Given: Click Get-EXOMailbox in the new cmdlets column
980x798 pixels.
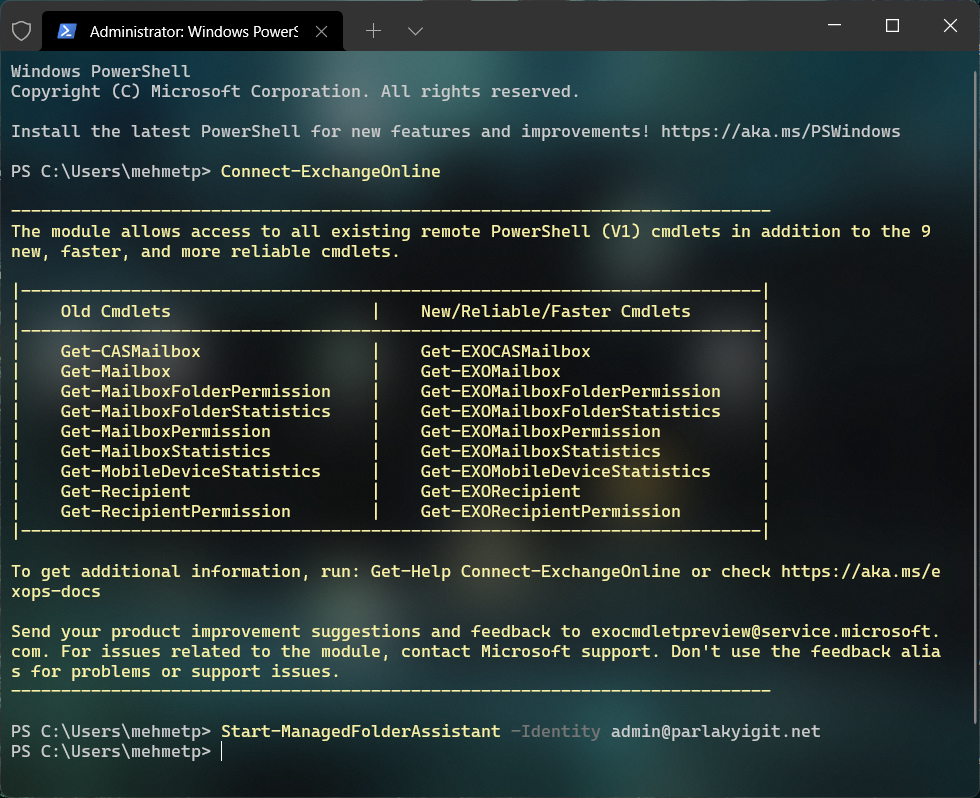Looking at the screenshot, I should (491, 371).
